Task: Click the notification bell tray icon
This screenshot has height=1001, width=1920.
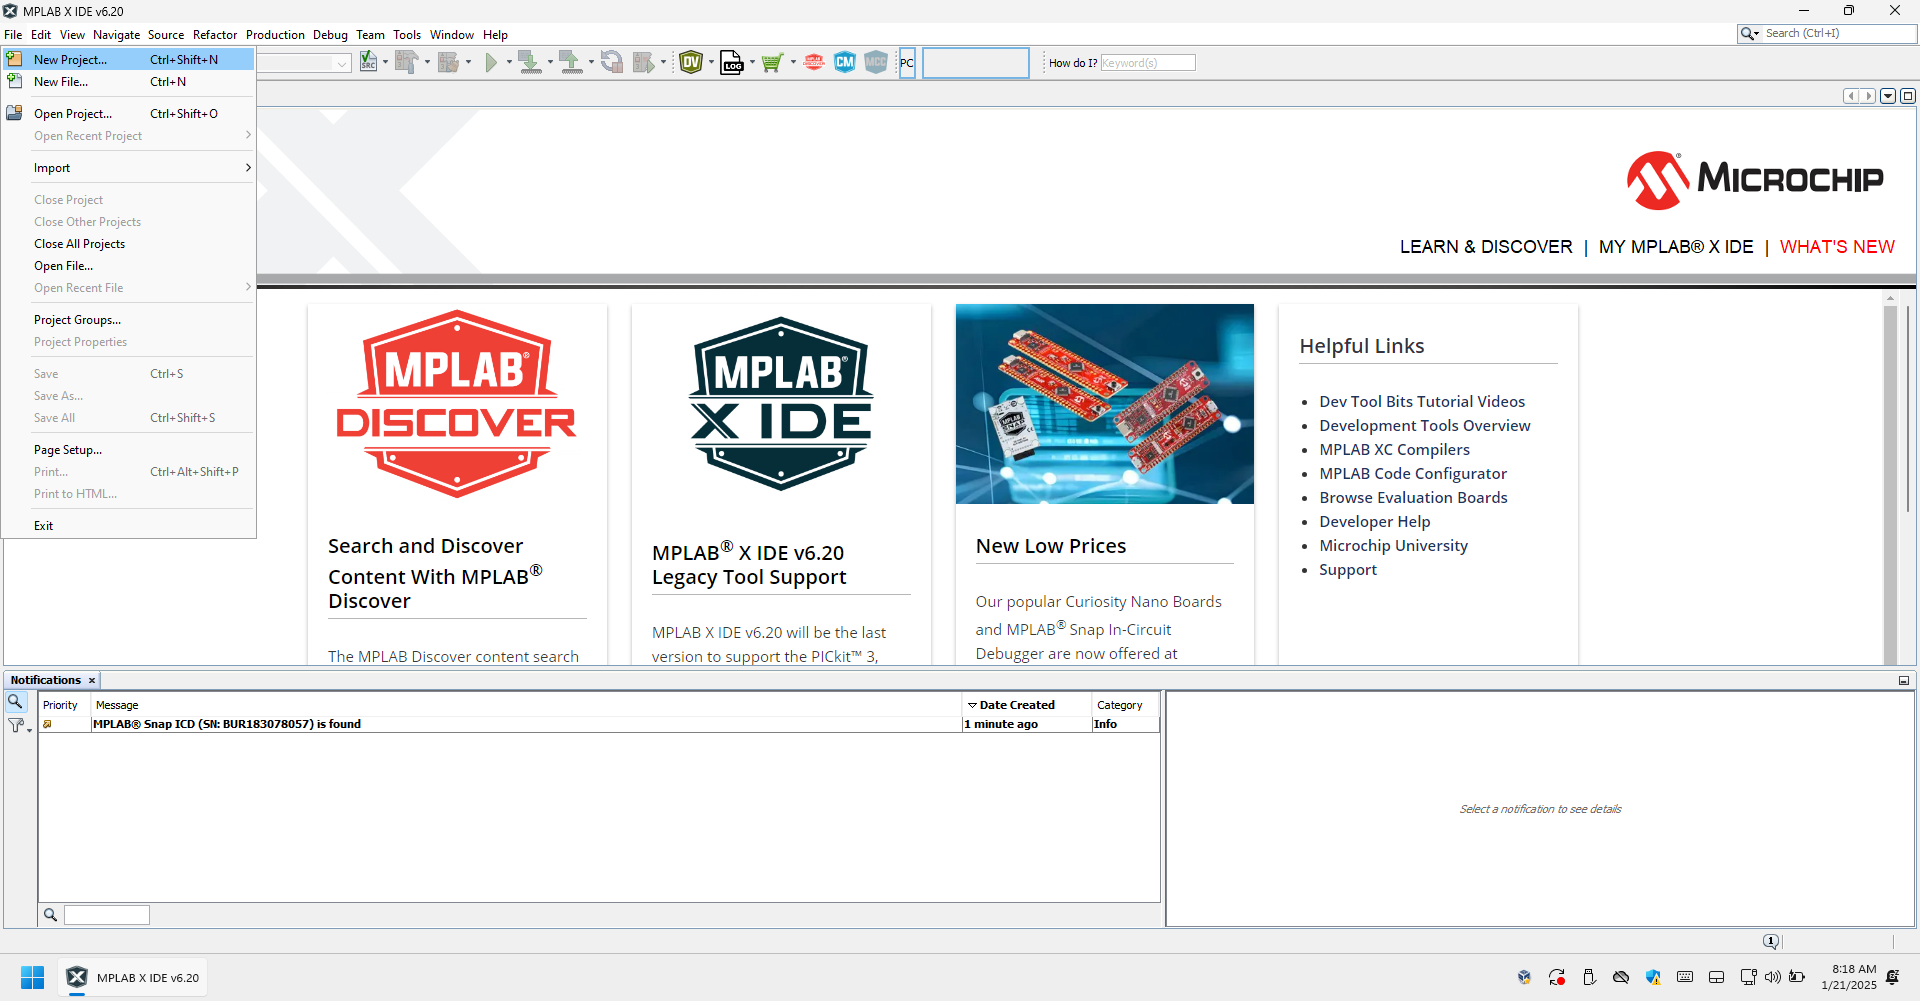Action: click(x=1892, y=977)
